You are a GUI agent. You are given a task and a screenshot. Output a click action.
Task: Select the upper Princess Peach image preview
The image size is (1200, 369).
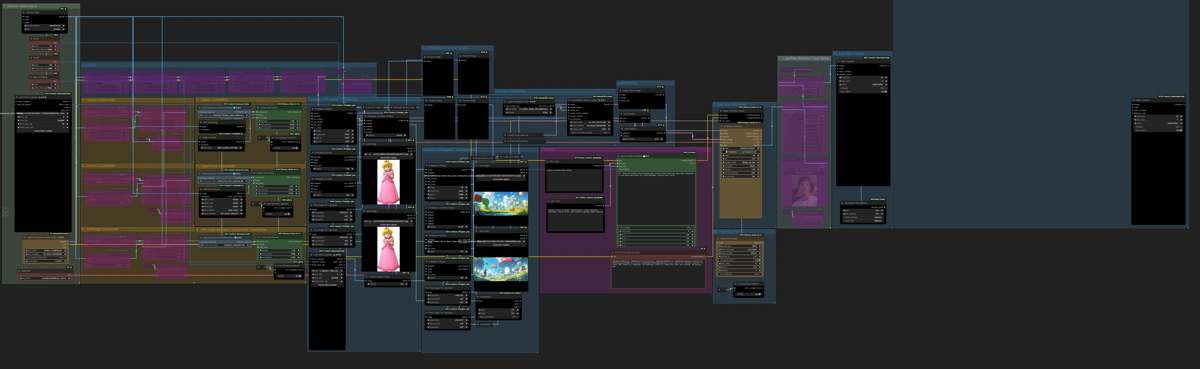pyautogui.click(x=388, y=182)
